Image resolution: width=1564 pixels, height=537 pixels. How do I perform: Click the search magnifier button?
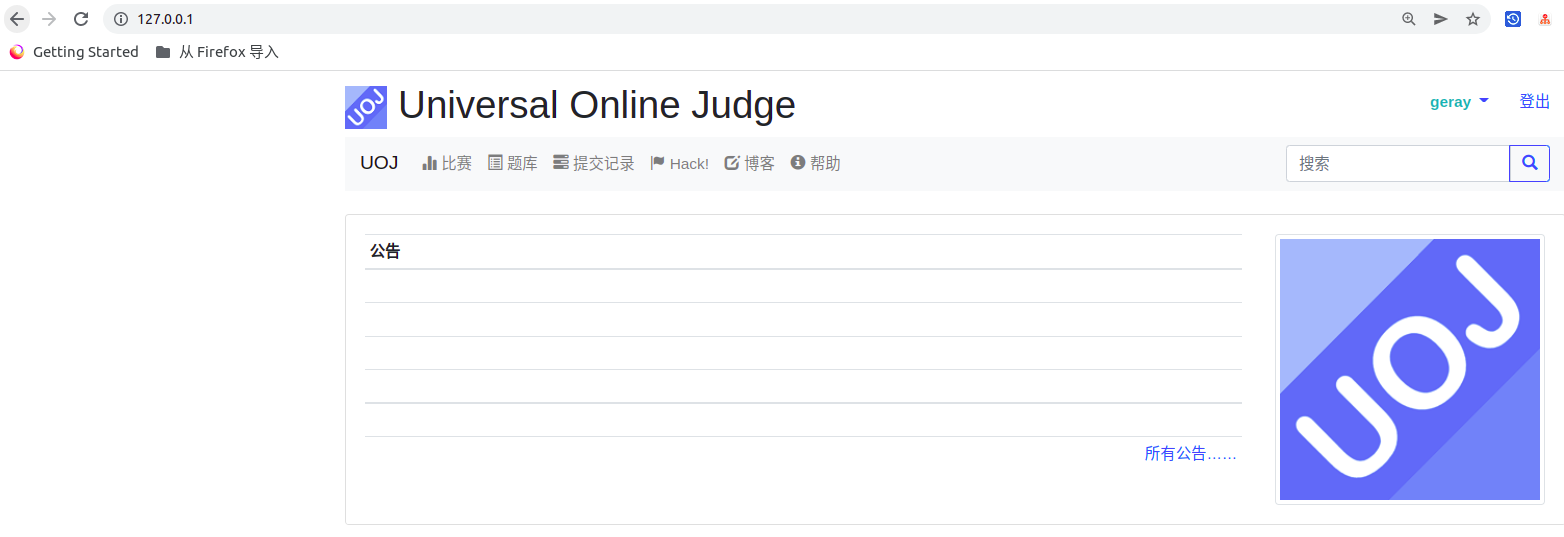click(x=1529, y=163)
